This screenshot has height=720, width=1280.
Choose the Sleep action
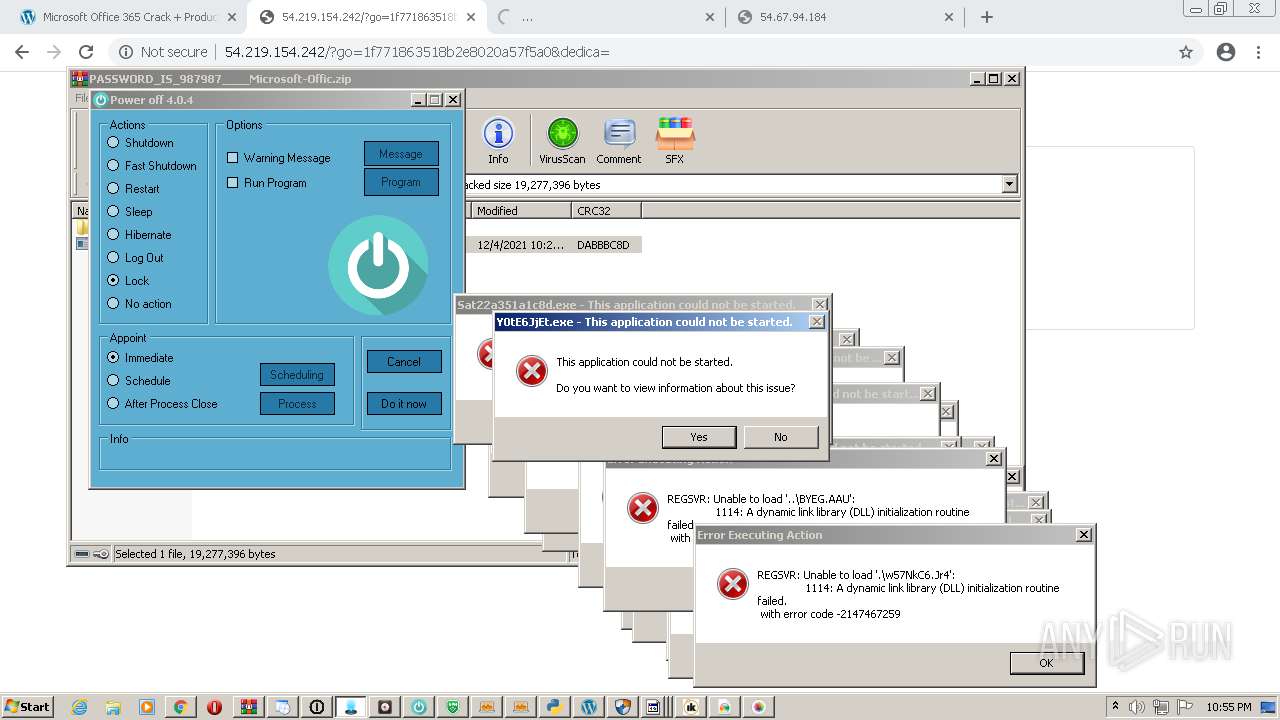coord(130,212)
